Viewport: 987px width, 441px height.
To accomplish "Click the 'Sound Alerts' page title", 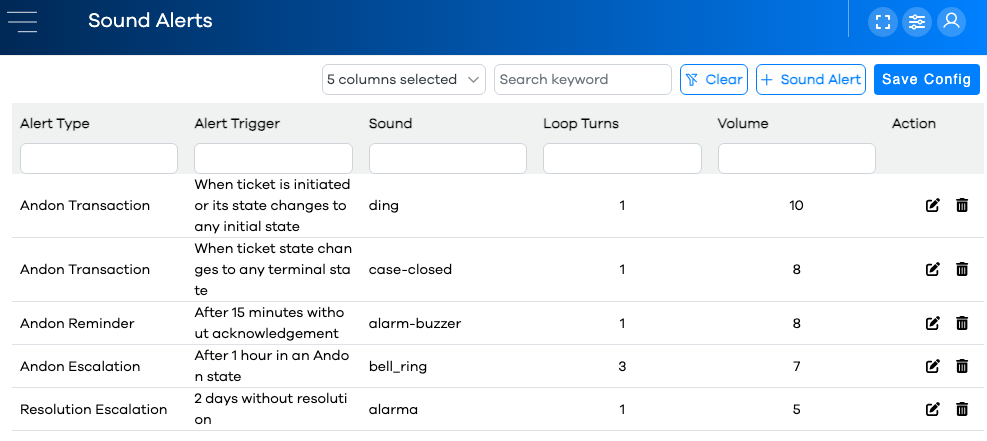I will 150,21.
